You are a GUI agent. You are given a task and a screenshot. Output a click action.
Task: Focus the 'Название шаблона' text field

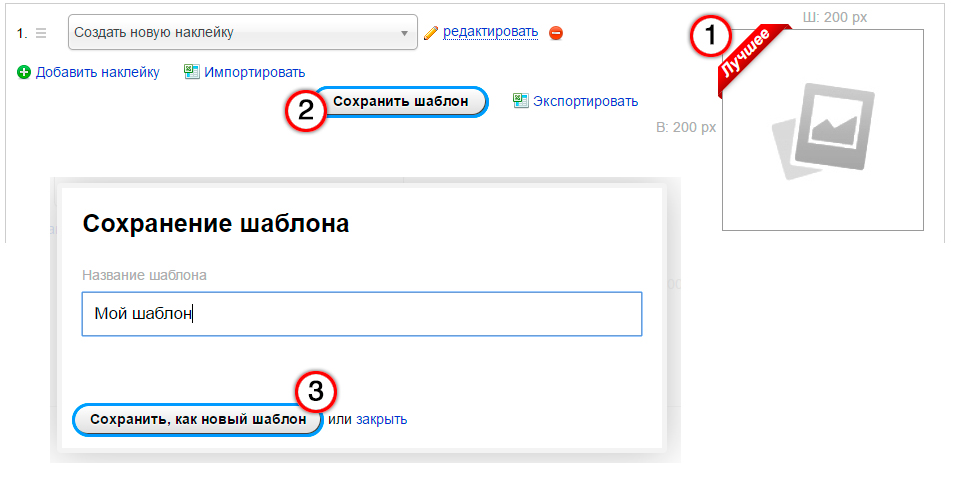tap(362, 314)
